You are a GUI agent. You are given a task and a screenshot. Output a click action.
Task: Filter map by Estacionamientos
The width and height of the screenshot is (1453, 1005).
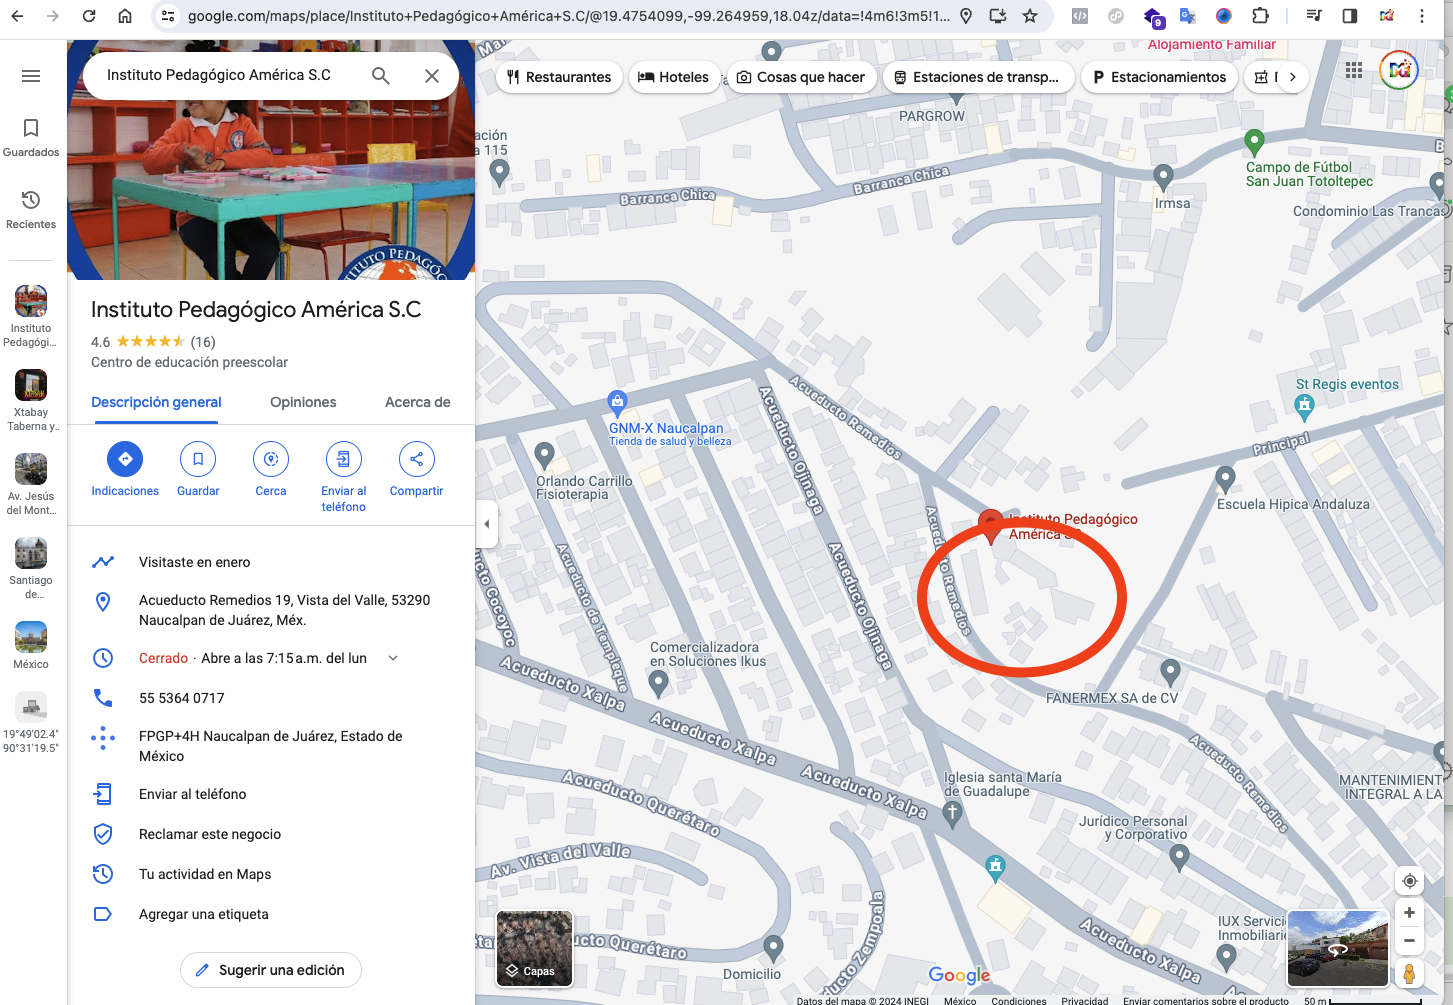[x=1160, y=77]
